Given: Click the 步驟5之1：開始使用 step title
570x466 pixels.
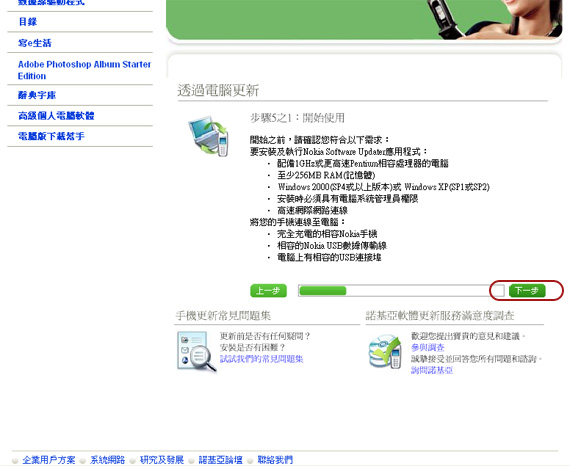Looking at the screenshot, I should pyautogui.click(x=297, y=118).
